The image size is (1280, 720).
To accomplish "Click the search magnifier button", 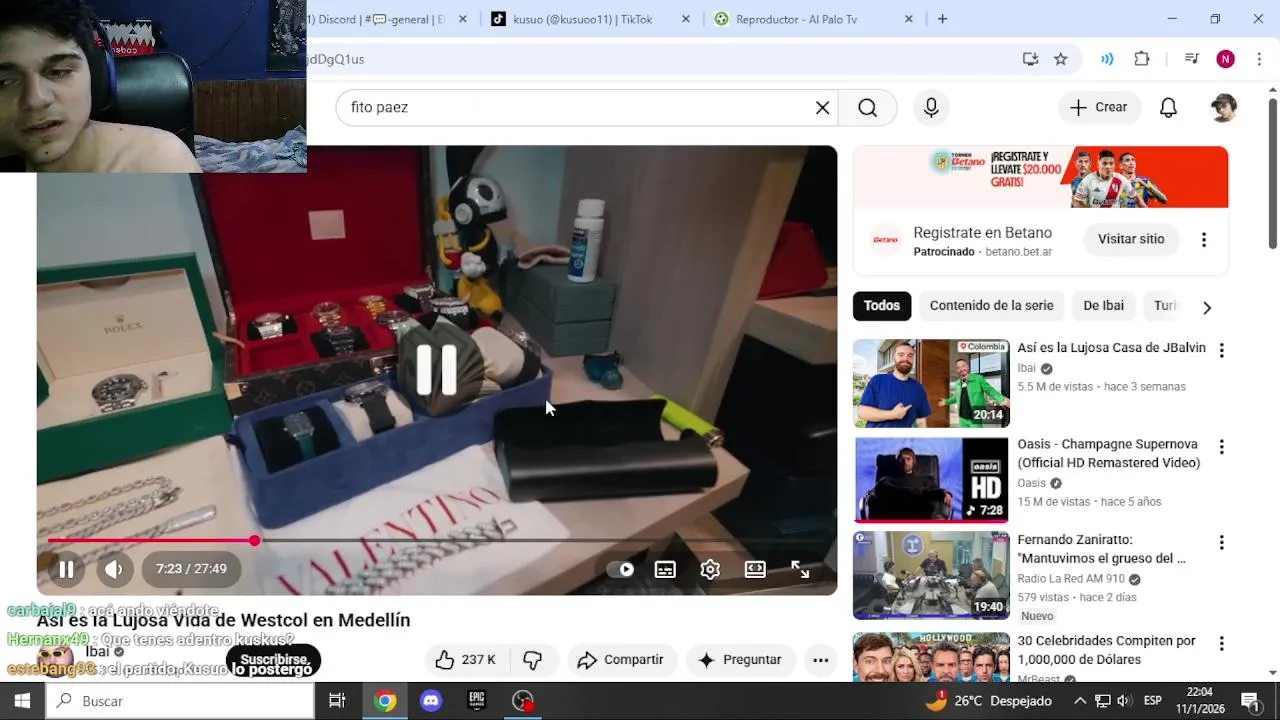I will [x=868, y=107].
